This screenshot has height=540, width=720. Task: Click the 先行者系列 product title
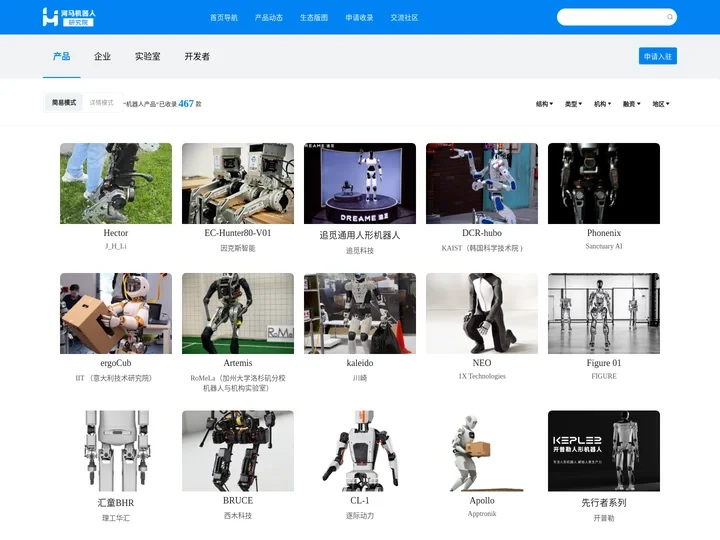pyautogui.click(x=604, y=503)
